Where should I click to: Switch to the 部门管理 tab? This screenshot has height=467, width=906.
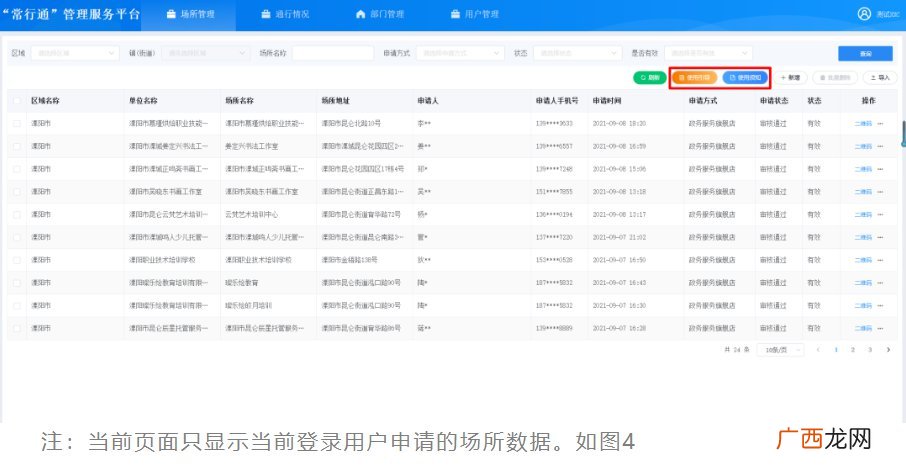click(x=380, y=14)
